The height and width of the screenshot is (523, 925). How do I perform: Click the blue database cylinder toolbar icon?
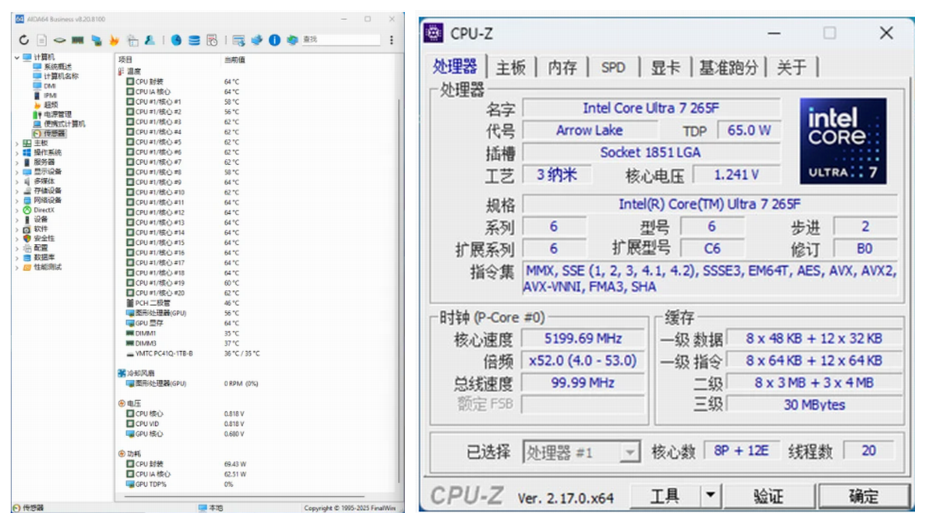tap(194, 40)
